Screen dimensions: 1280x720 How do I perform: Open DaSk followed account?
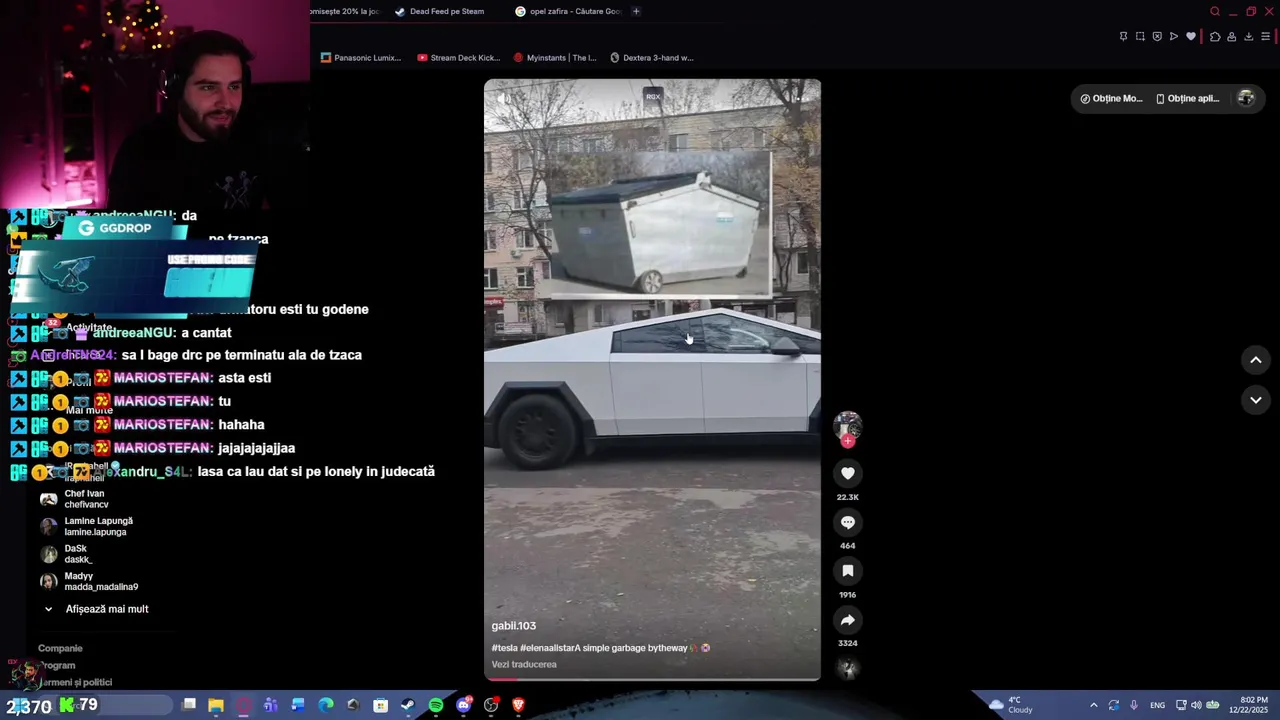66,554
